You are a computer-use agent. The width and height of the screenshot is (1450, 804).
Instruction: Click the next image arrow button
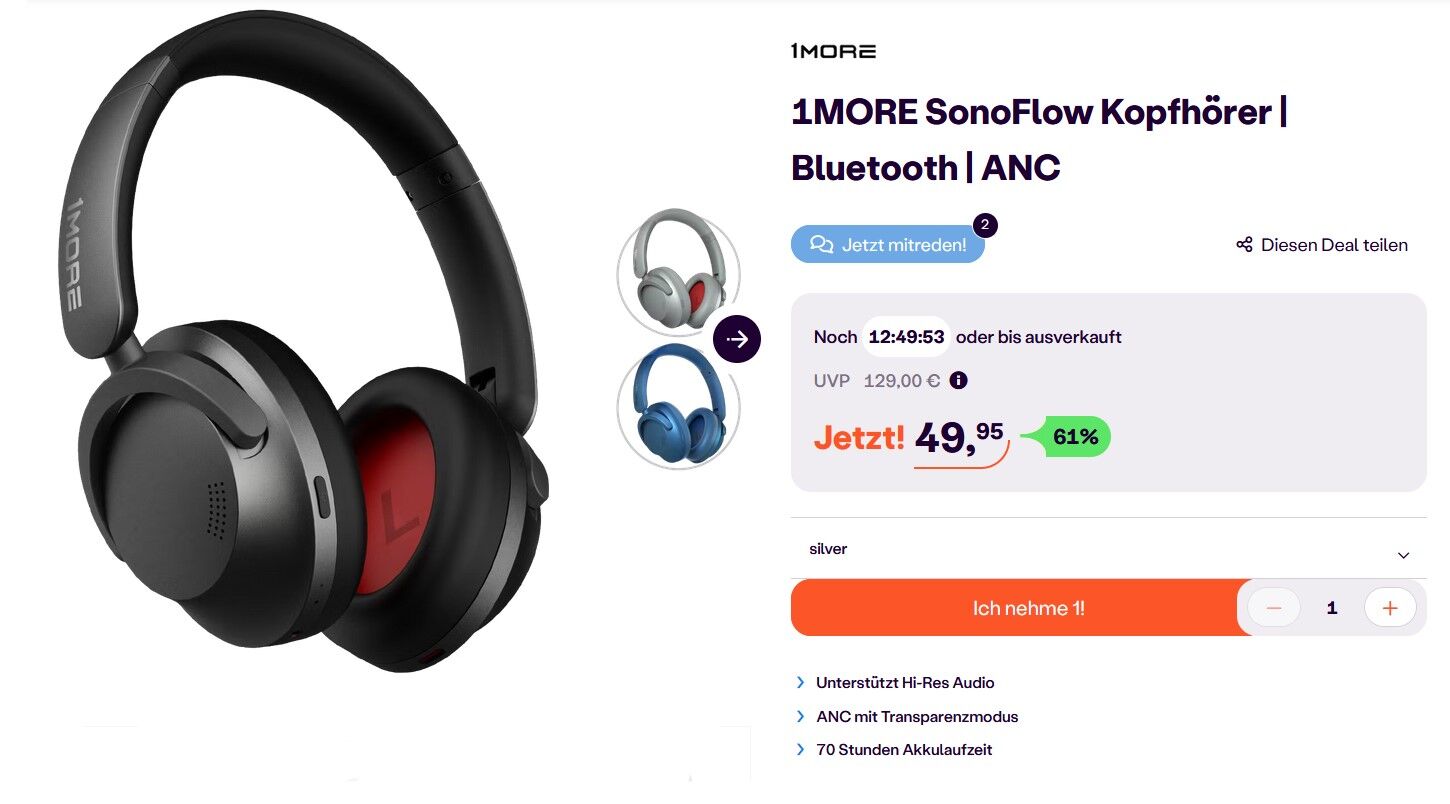737,340
